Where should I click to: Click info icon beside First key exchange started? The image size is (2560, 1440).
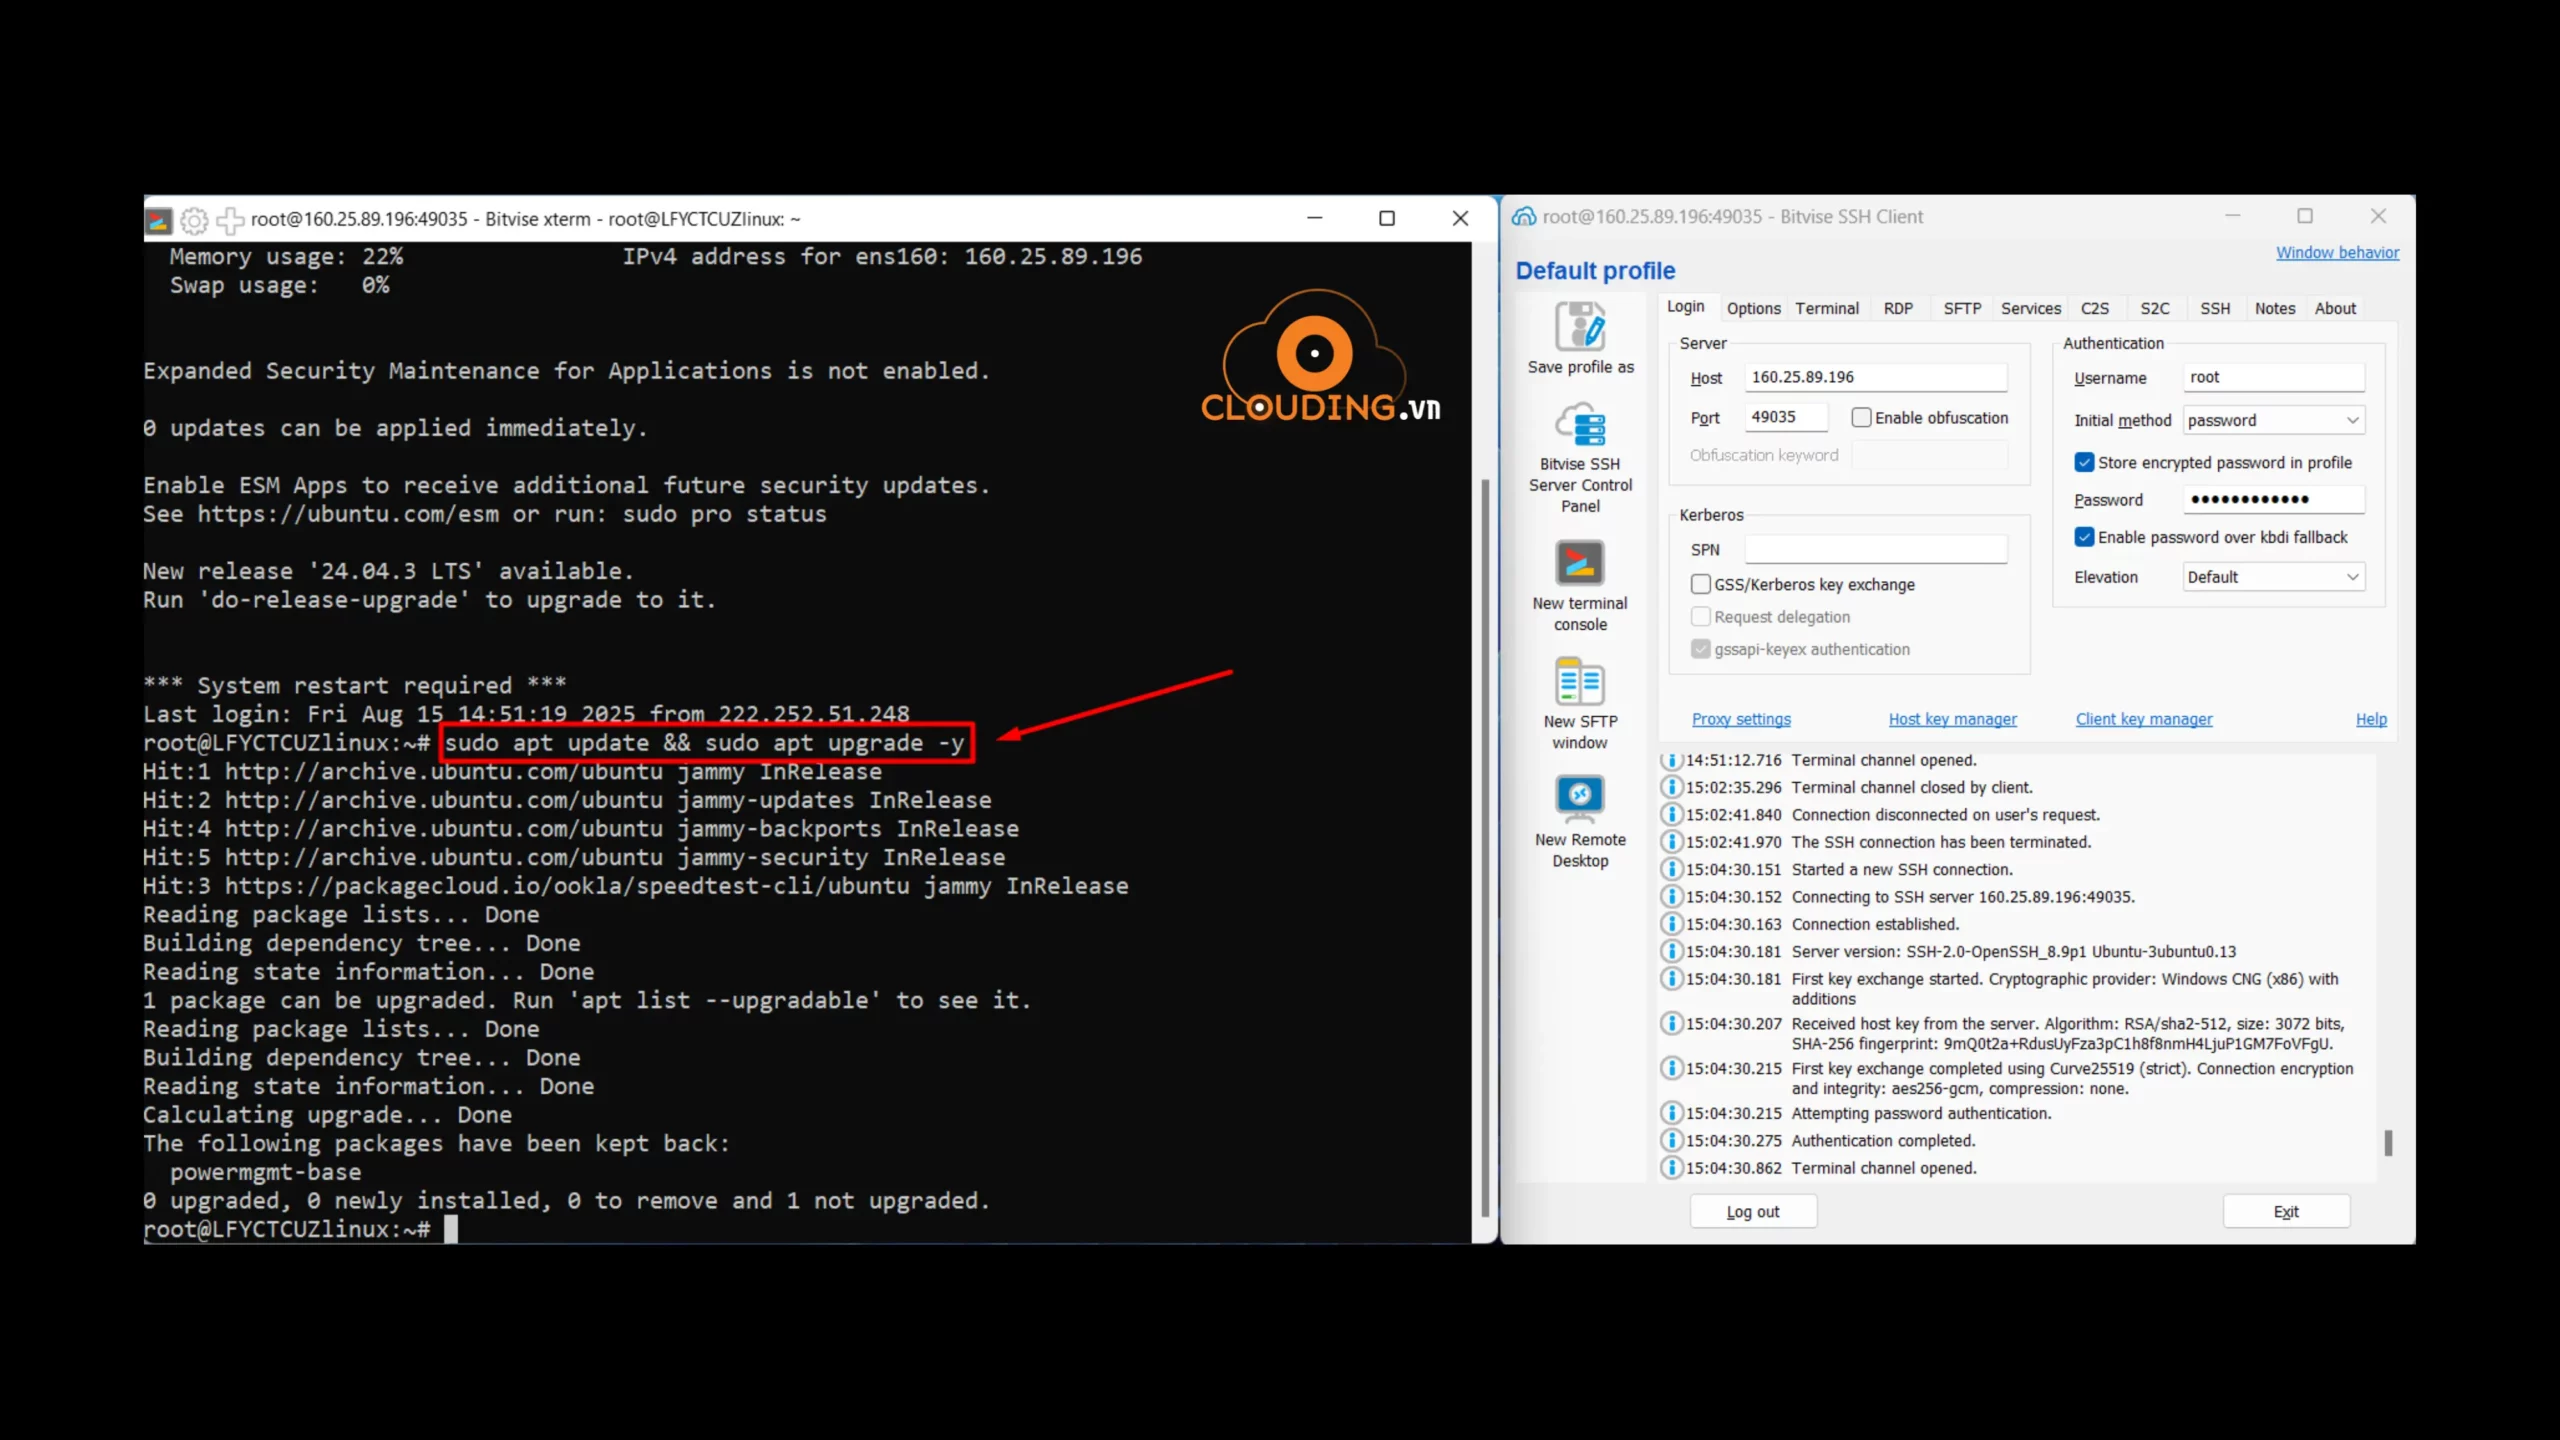click(x=1671, y=979)
